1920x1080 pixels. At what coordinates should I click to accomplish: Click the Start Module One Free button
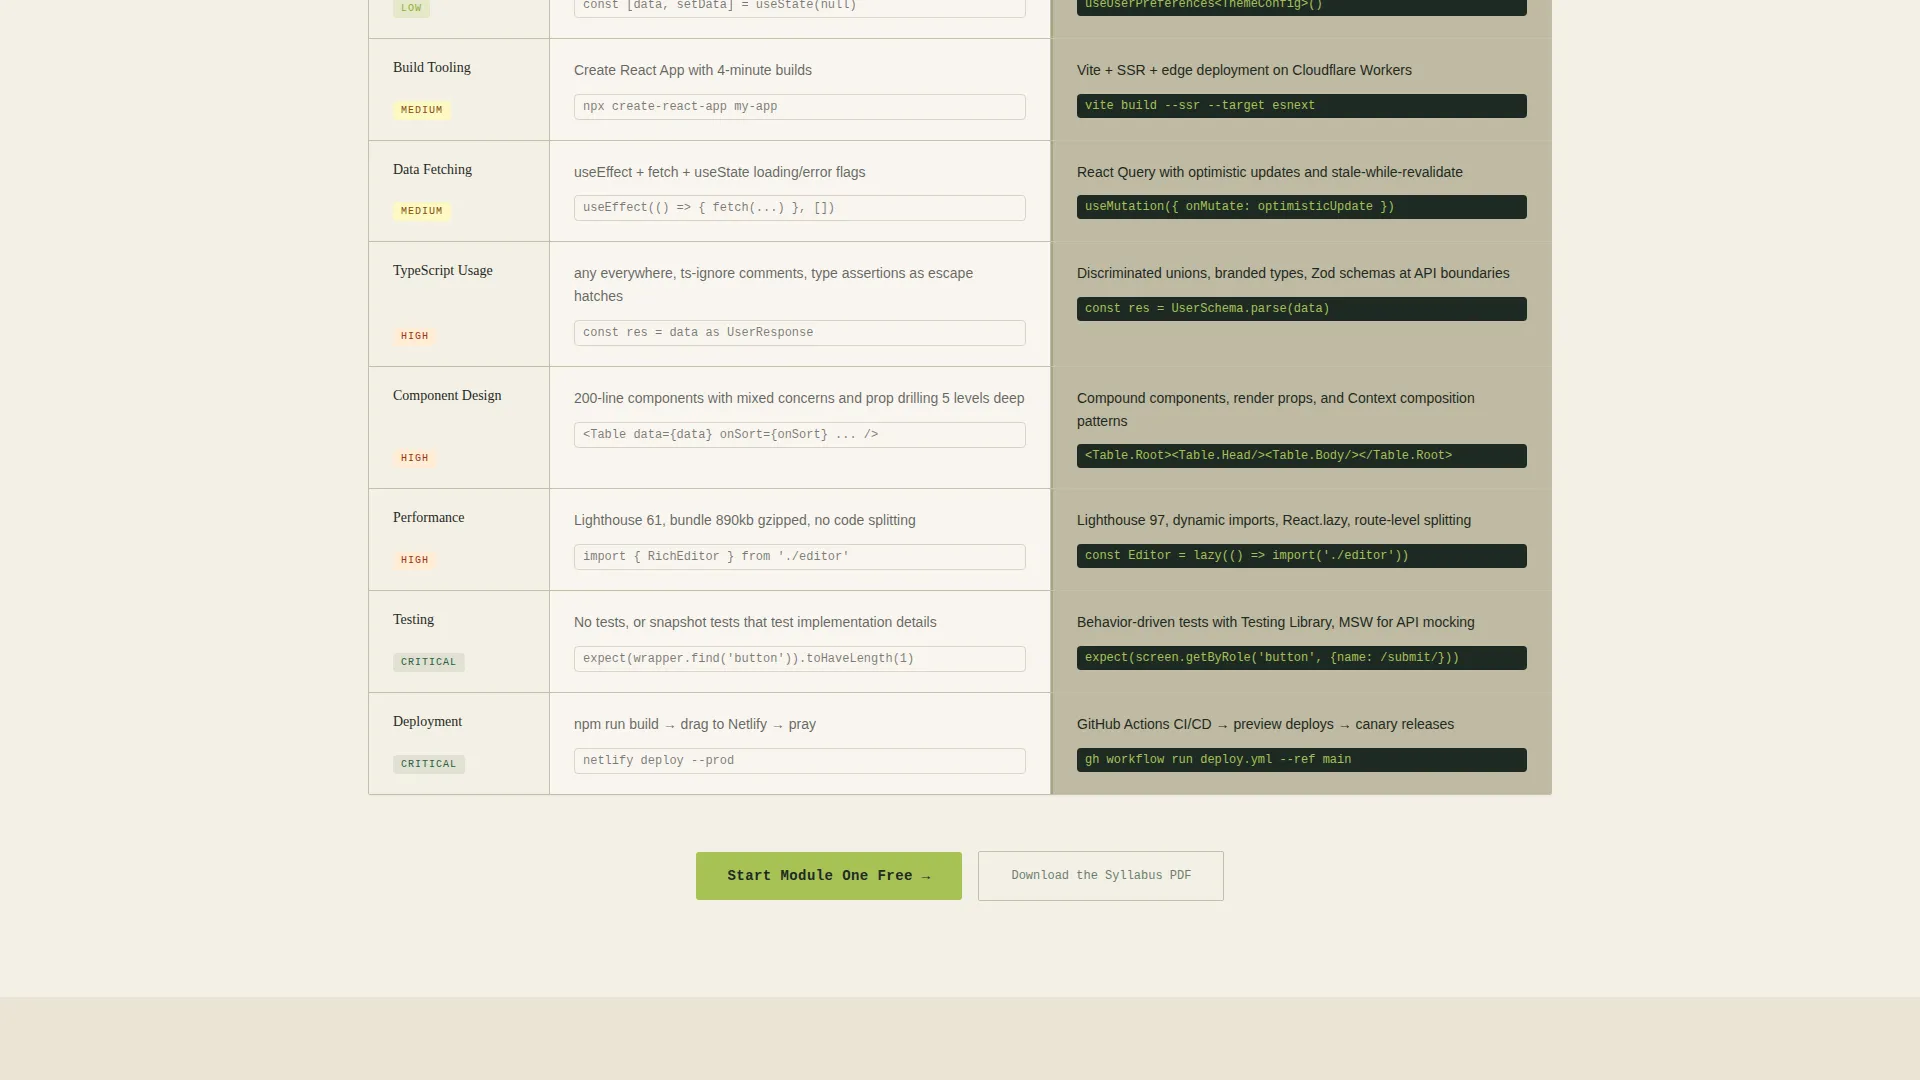(x=828, y=876)
